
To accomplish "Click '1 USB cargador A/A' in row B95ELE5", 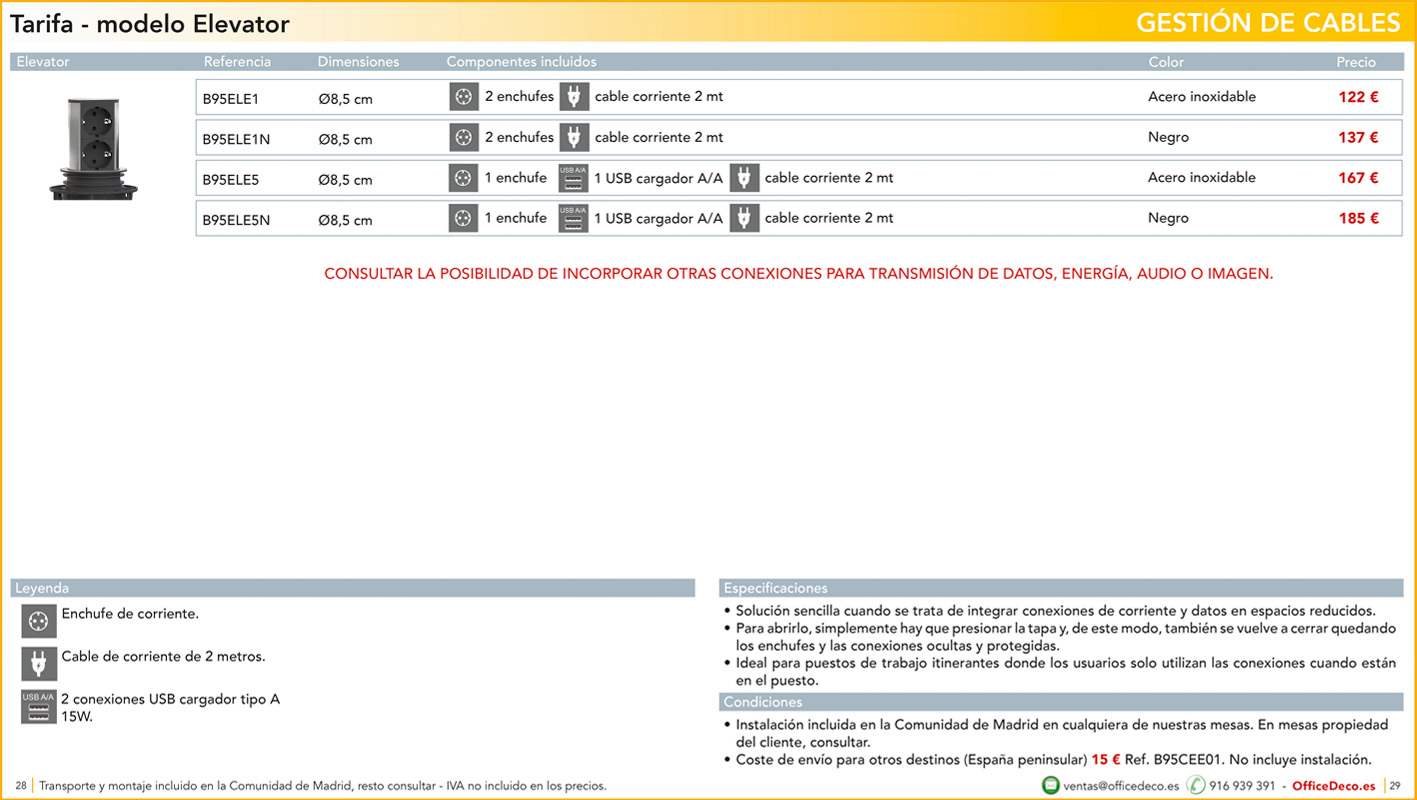I will 658,178.
